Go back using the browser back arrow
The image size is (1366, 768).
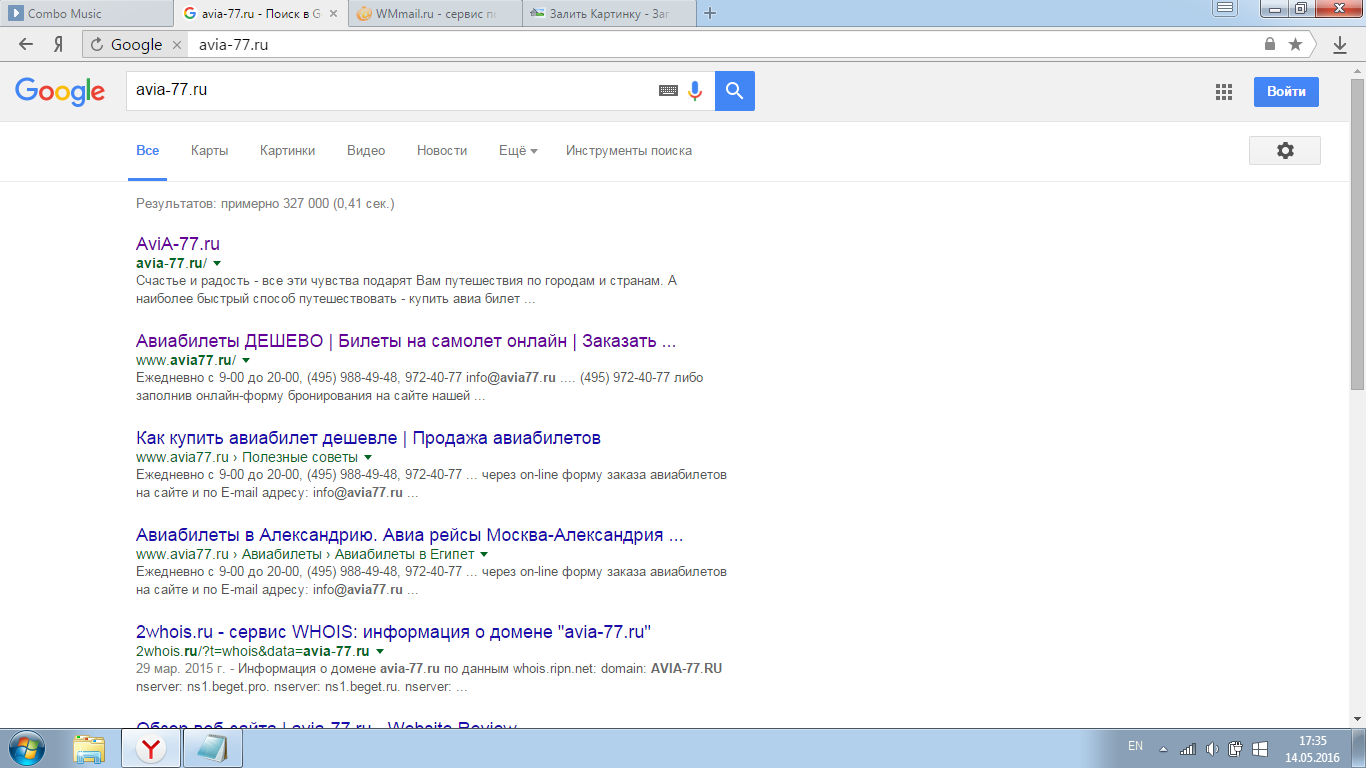click(26, 44)
